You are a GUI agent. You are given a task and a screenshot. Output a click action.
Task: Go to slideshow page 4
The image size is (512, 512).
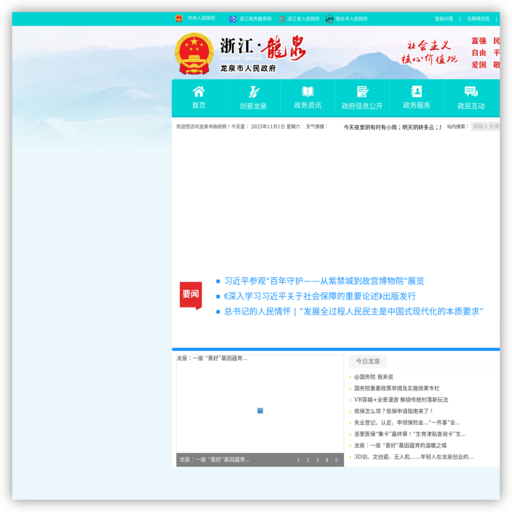(x=327, y=460)
